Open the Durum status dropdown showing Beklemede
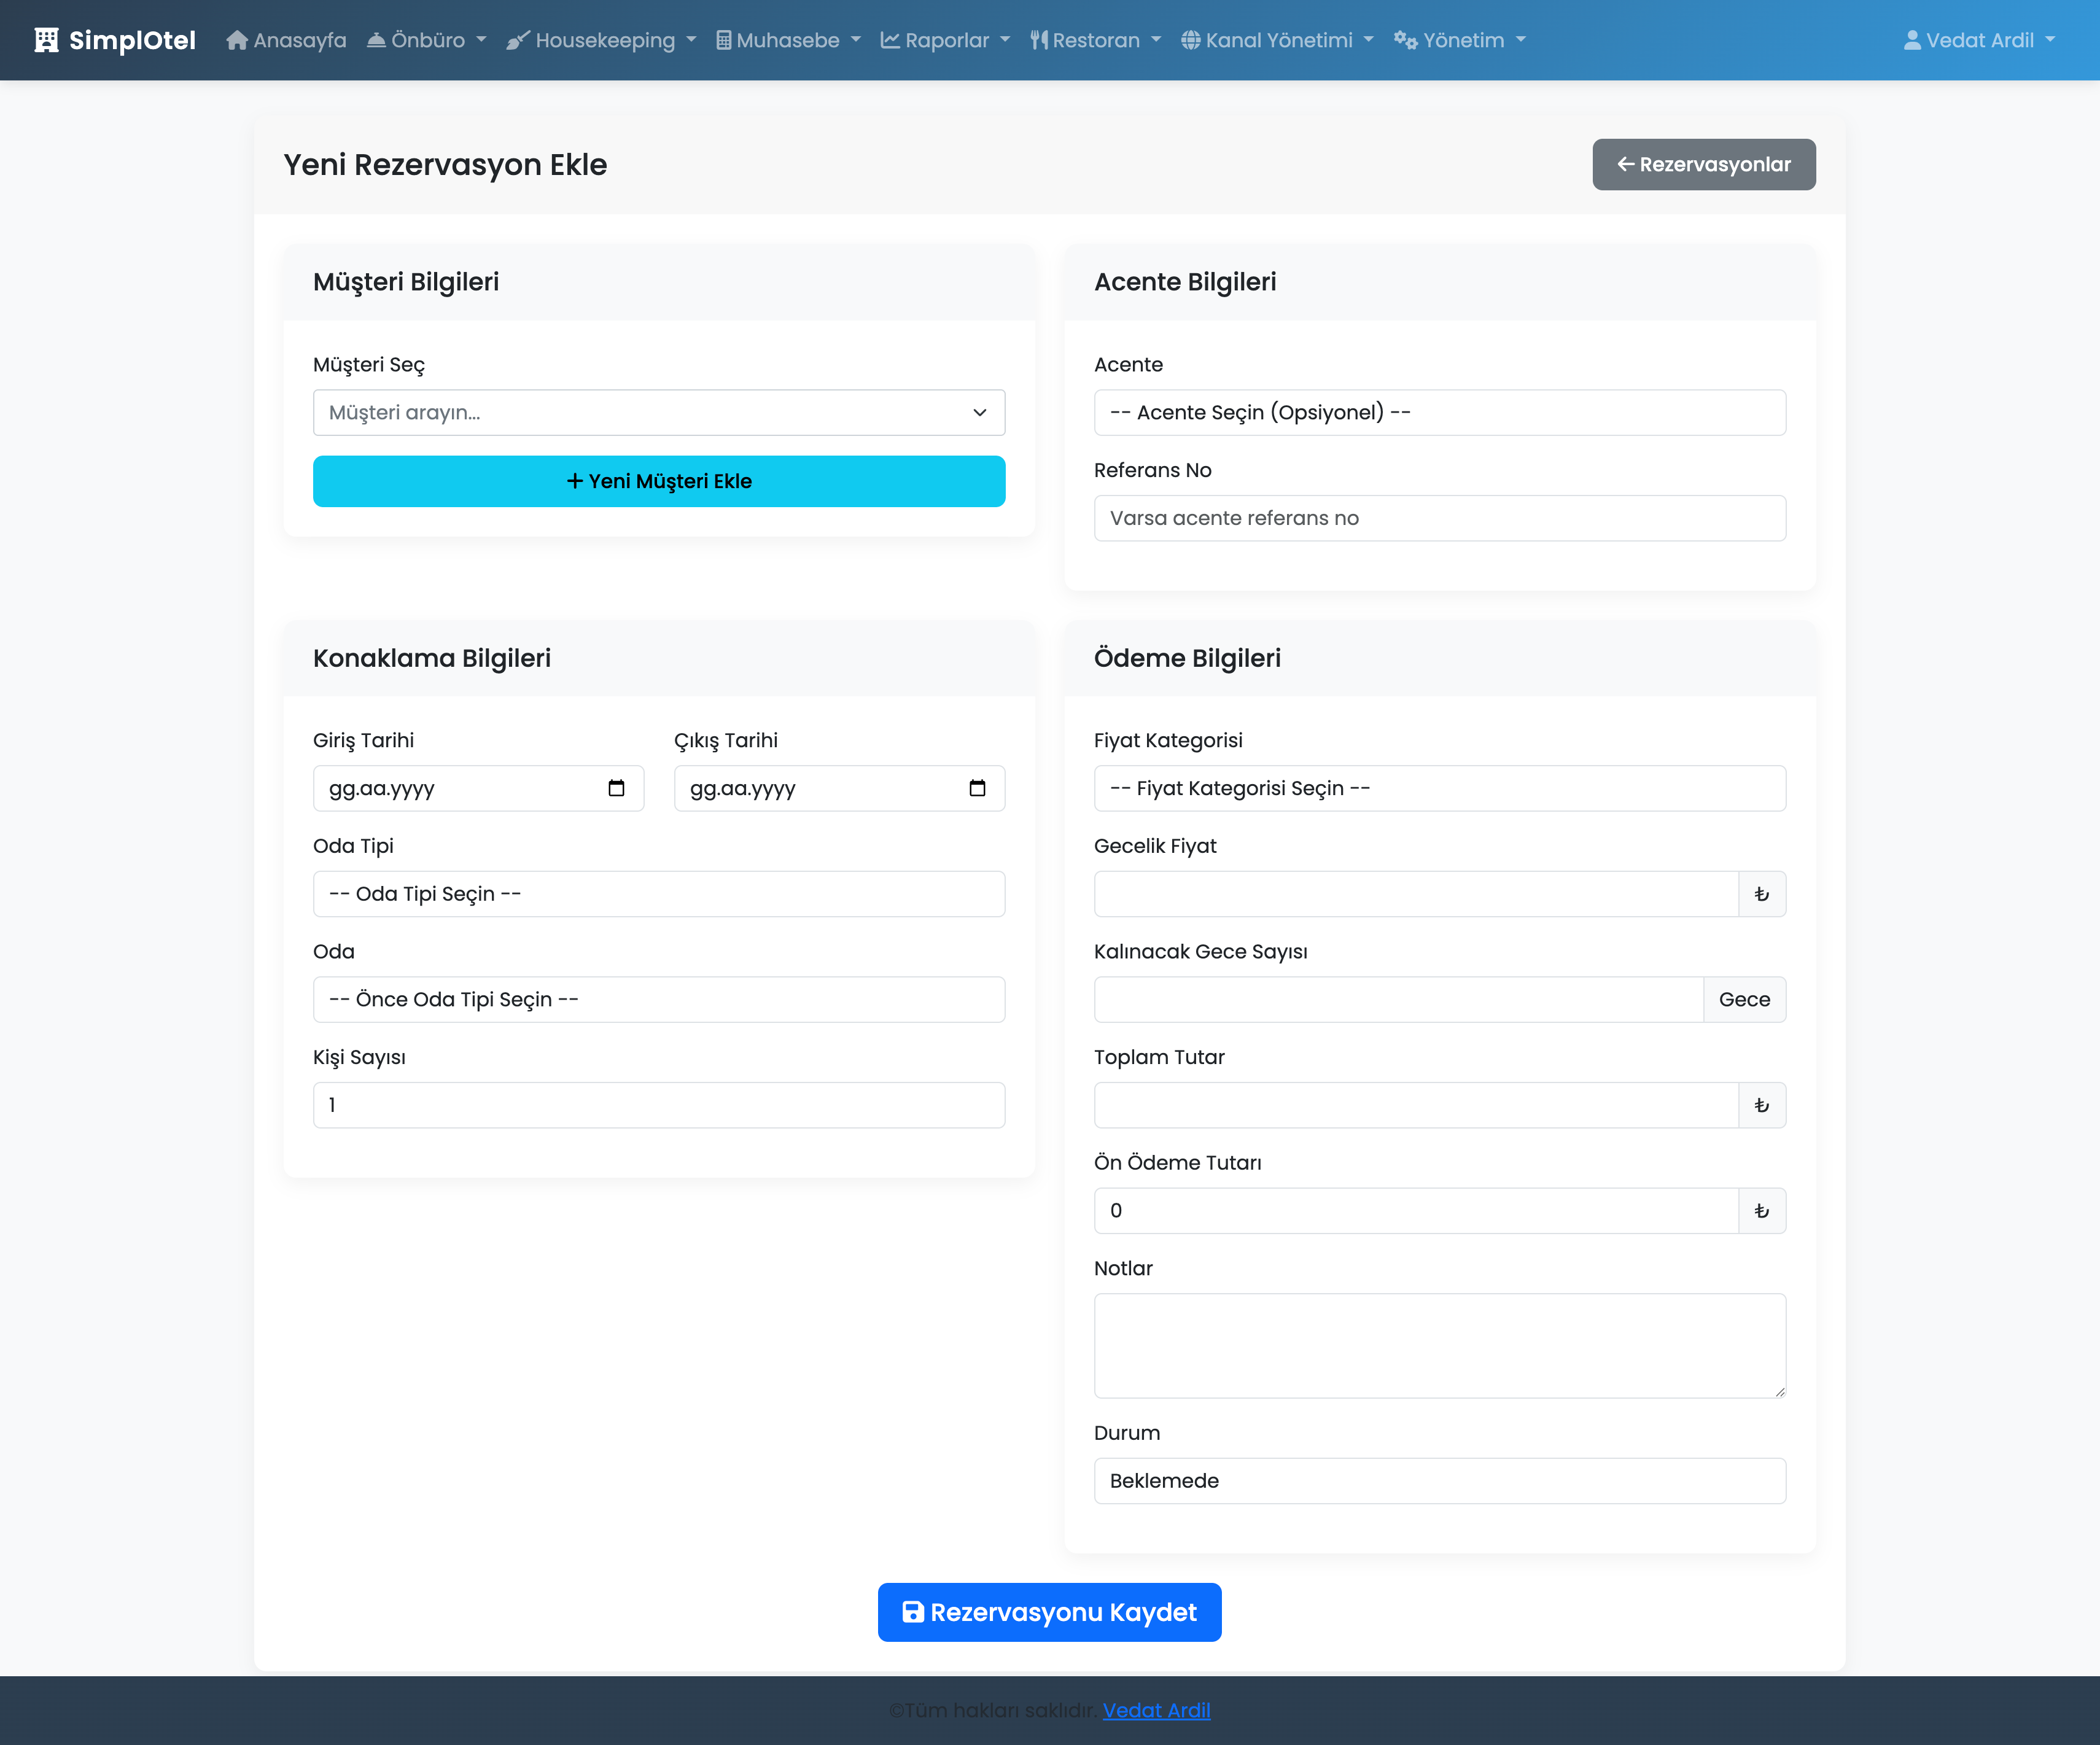Screen dimensions: 2100x1745 click(x=1439, y=1481)
